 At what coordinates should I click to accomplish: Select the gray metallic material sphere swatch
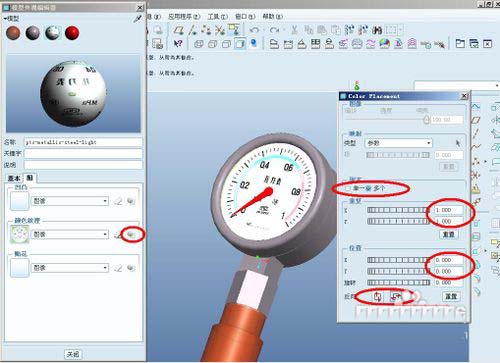[33, 33]
